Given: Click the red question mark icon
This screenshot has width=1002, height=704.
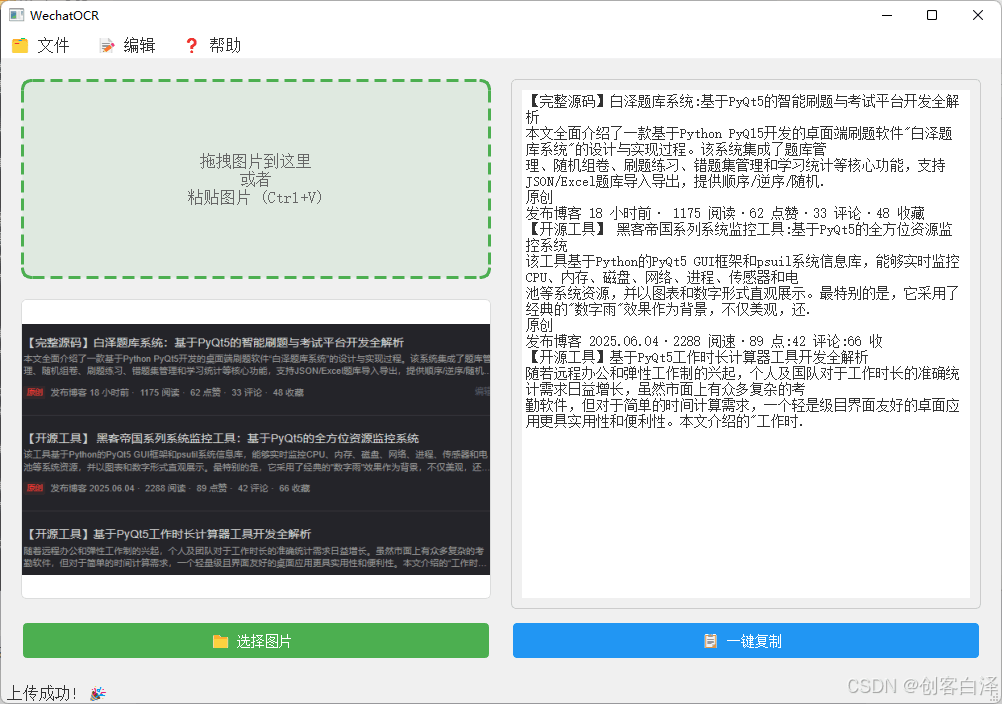Looking at the screenshot, I should [191, 45].
